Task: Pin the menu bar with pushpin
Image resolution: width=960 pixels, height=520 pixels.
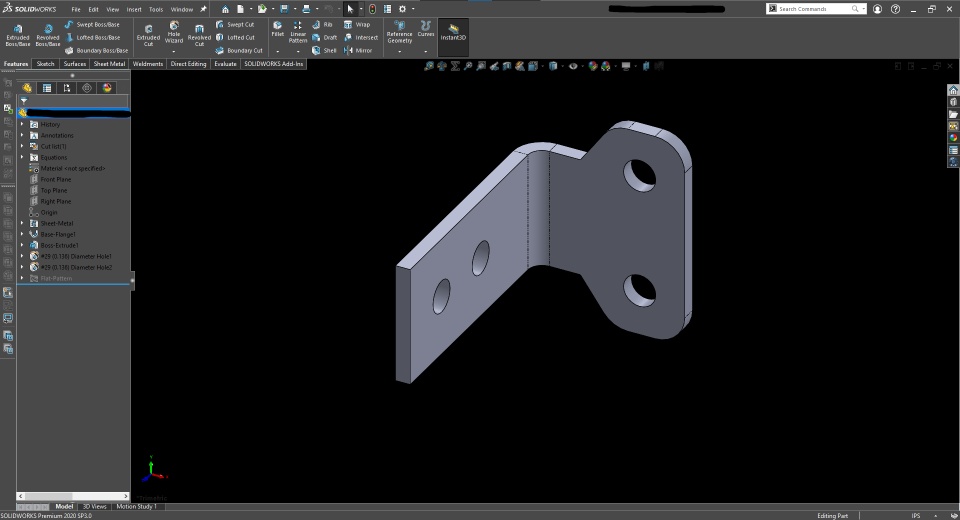Action: coord(203,9)
